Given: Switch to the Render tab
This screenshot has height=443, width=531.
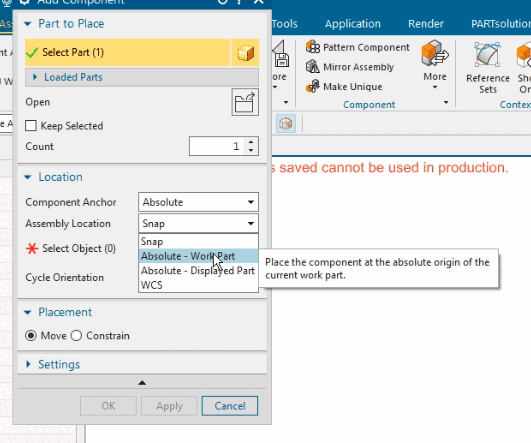Looking at the screenshot, I should click(426, 24).
